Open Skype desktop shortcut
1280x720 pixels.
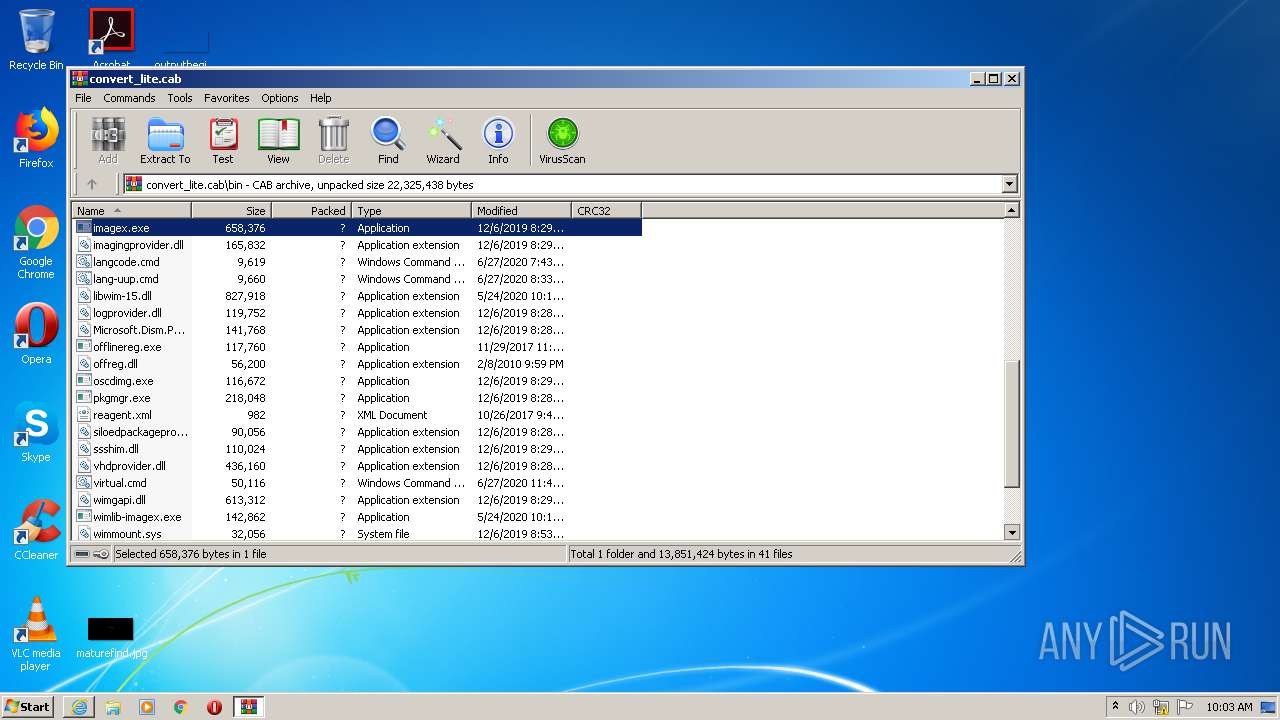click(36, 432)
